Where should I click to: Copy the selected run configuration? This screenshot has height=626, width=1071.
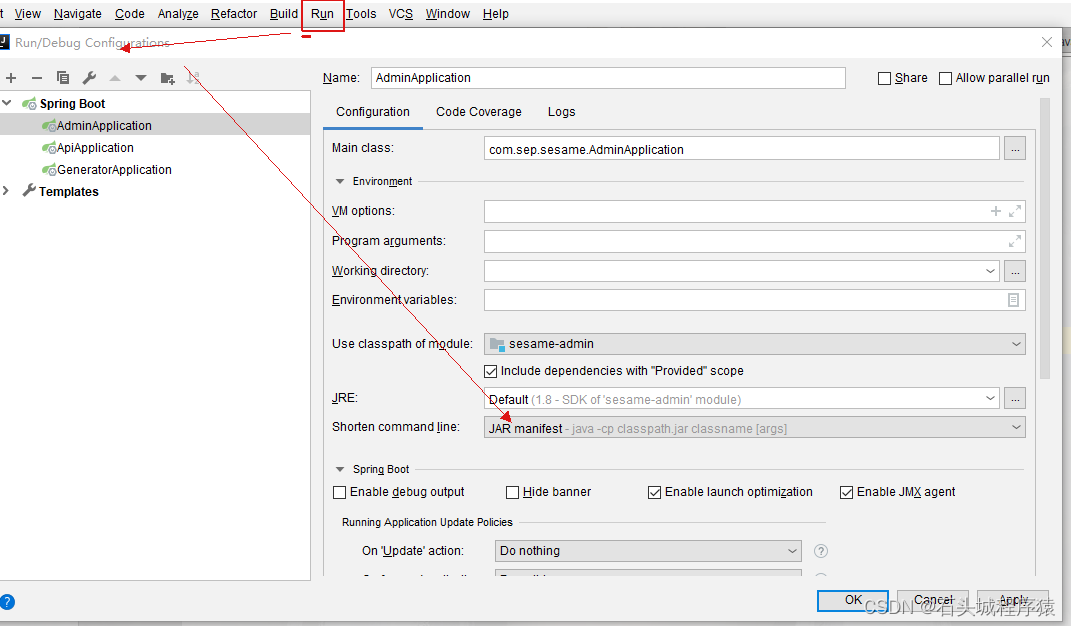pyautogui.click(x=62, y=77)
